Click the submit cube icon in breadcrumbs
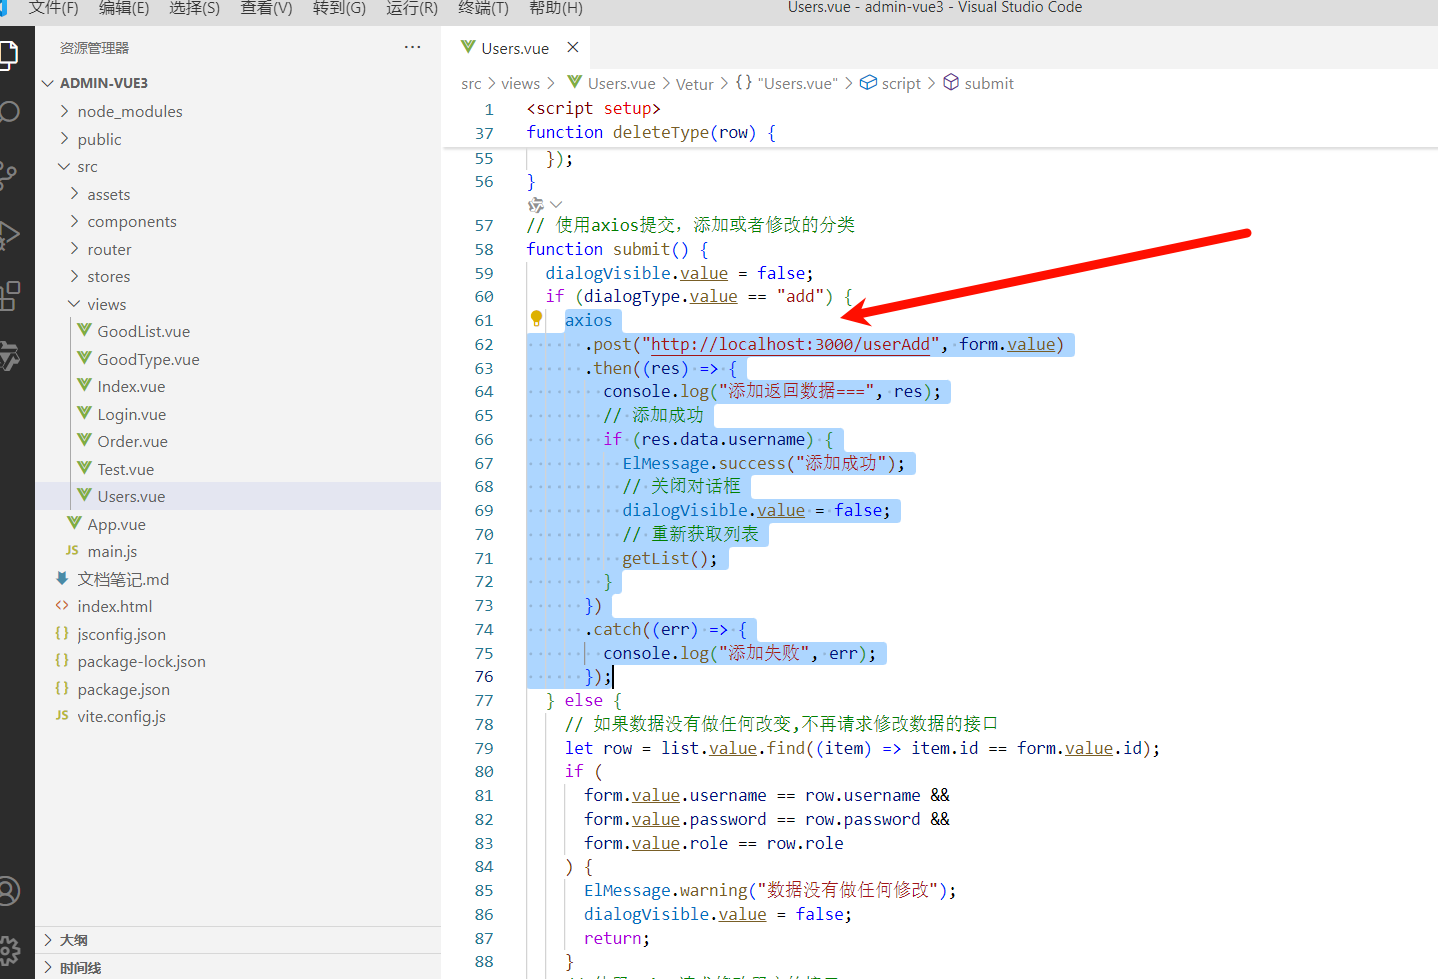 coord(951,82)
